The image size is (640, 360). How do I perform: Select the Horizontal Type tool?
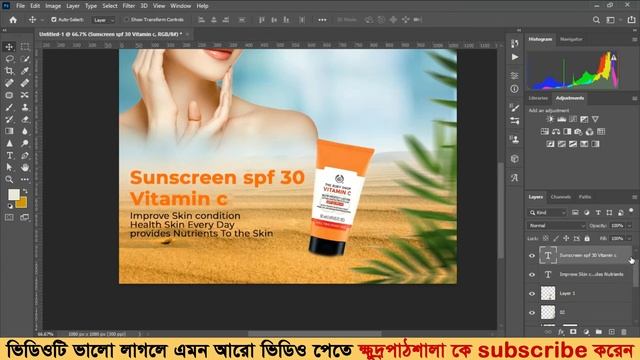pos(9,156)
